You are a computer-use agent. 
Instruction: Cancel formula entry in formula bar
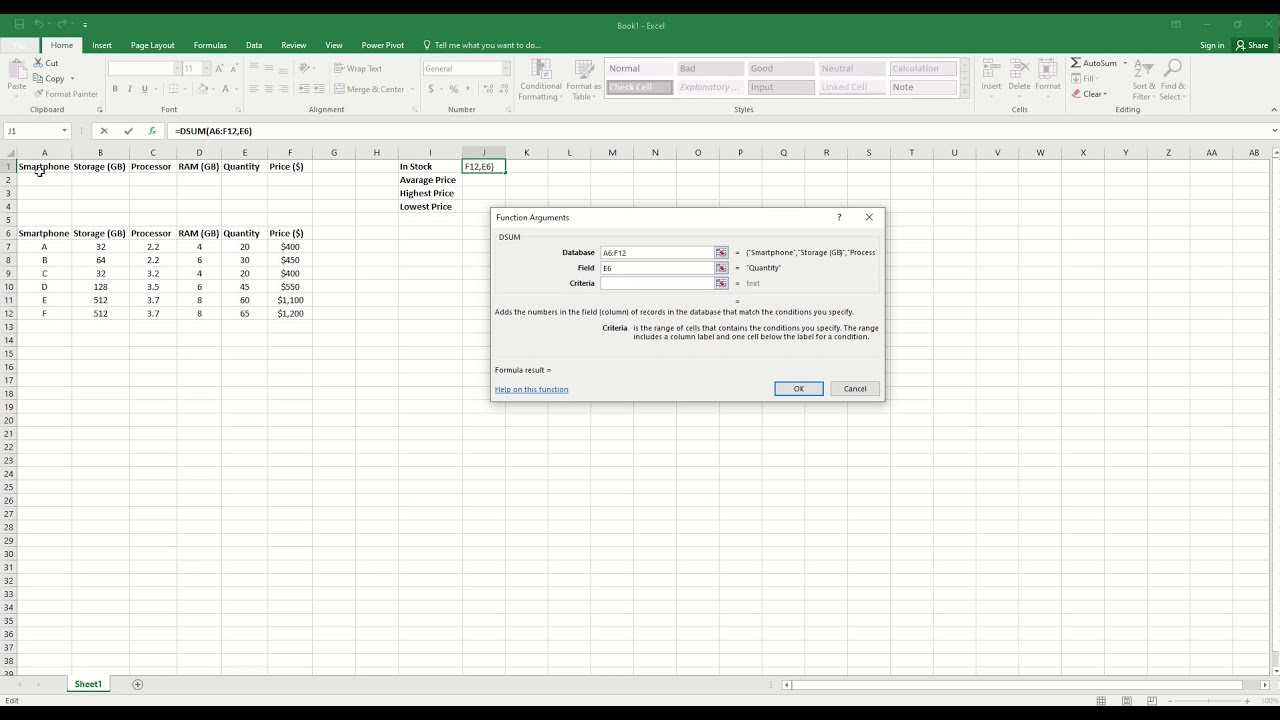(104, 131)
